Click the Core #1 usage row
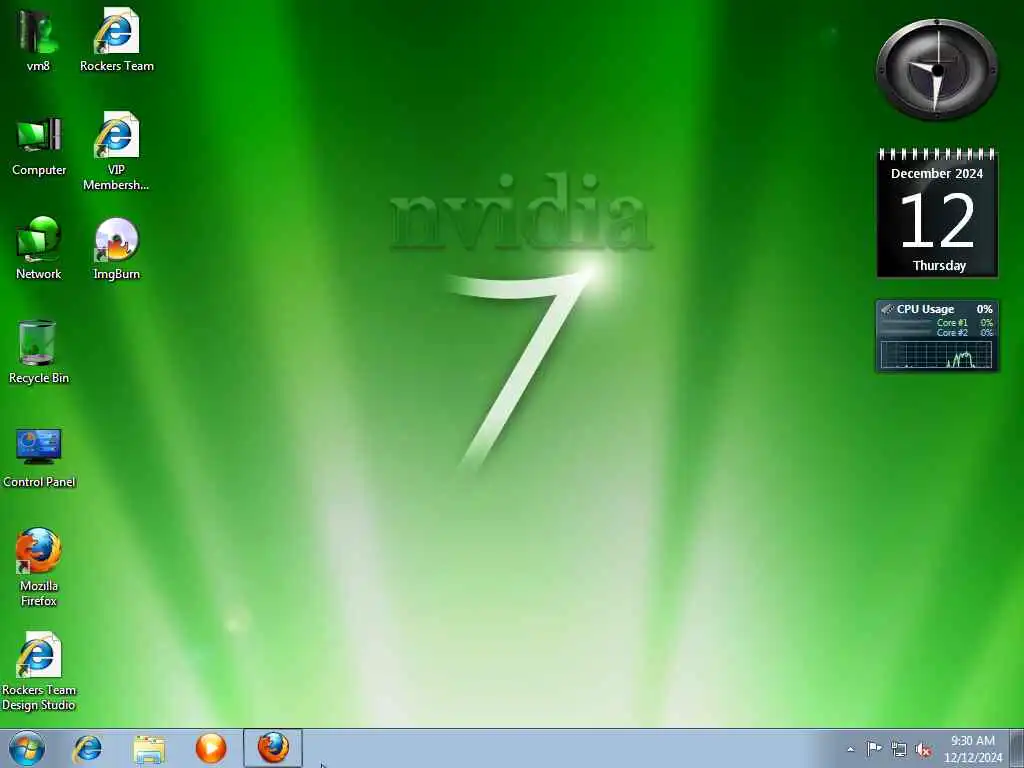This screenshot has width=1024, height=768. point(937,323)
